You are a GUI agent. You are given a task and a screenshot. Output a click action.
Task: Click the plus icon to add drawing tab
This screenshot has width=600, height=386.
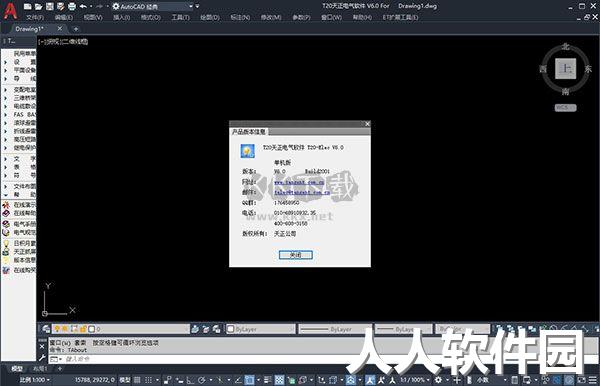coord(76,29)
